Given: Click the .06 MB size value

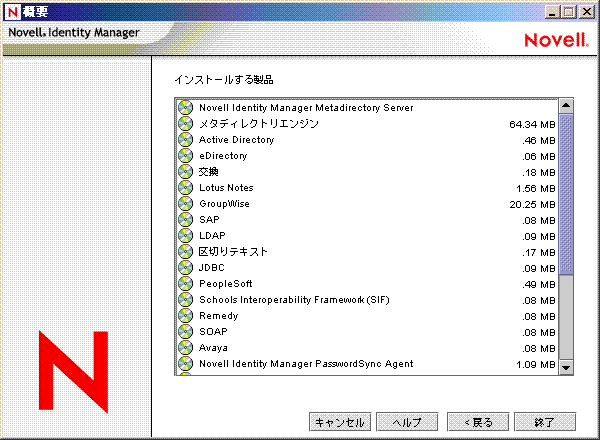Looking at the screenshot, I should [539, 156].
